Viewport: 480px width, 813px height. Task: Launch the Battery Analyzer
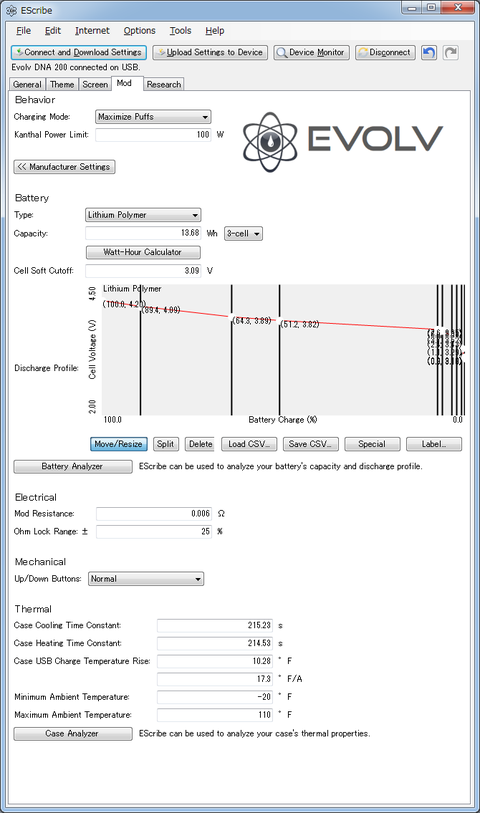coord(73,467)
